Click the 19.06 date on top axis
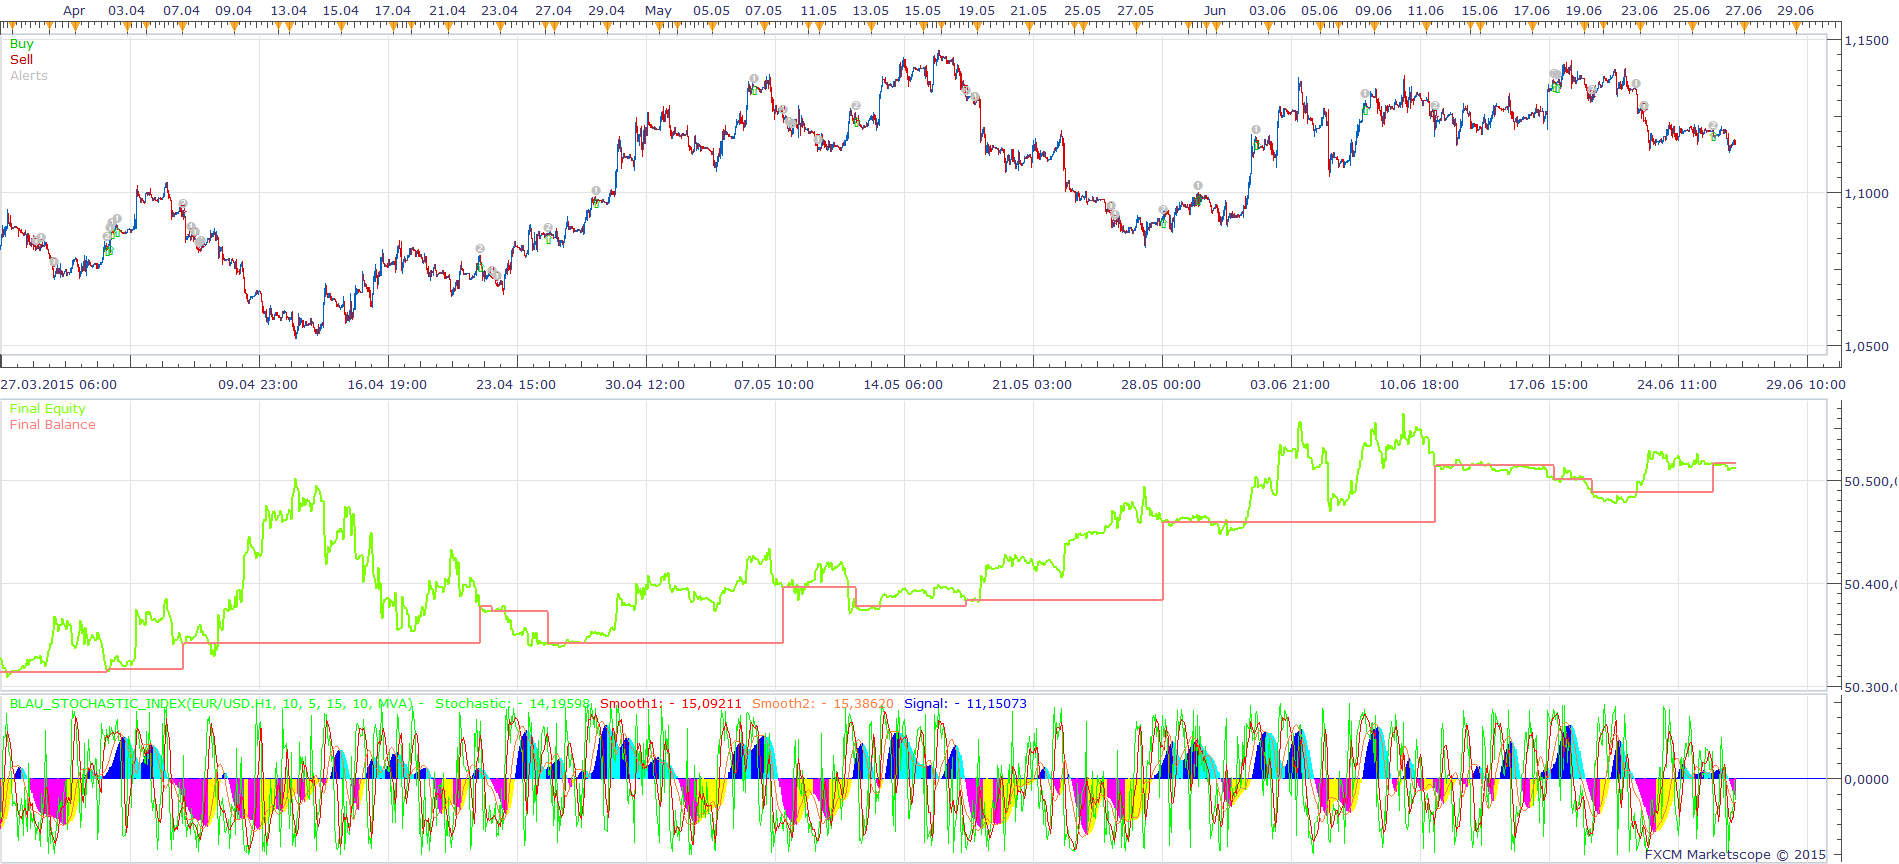The width and height of the screenshot is (1899, 864). coord(1584,11)
